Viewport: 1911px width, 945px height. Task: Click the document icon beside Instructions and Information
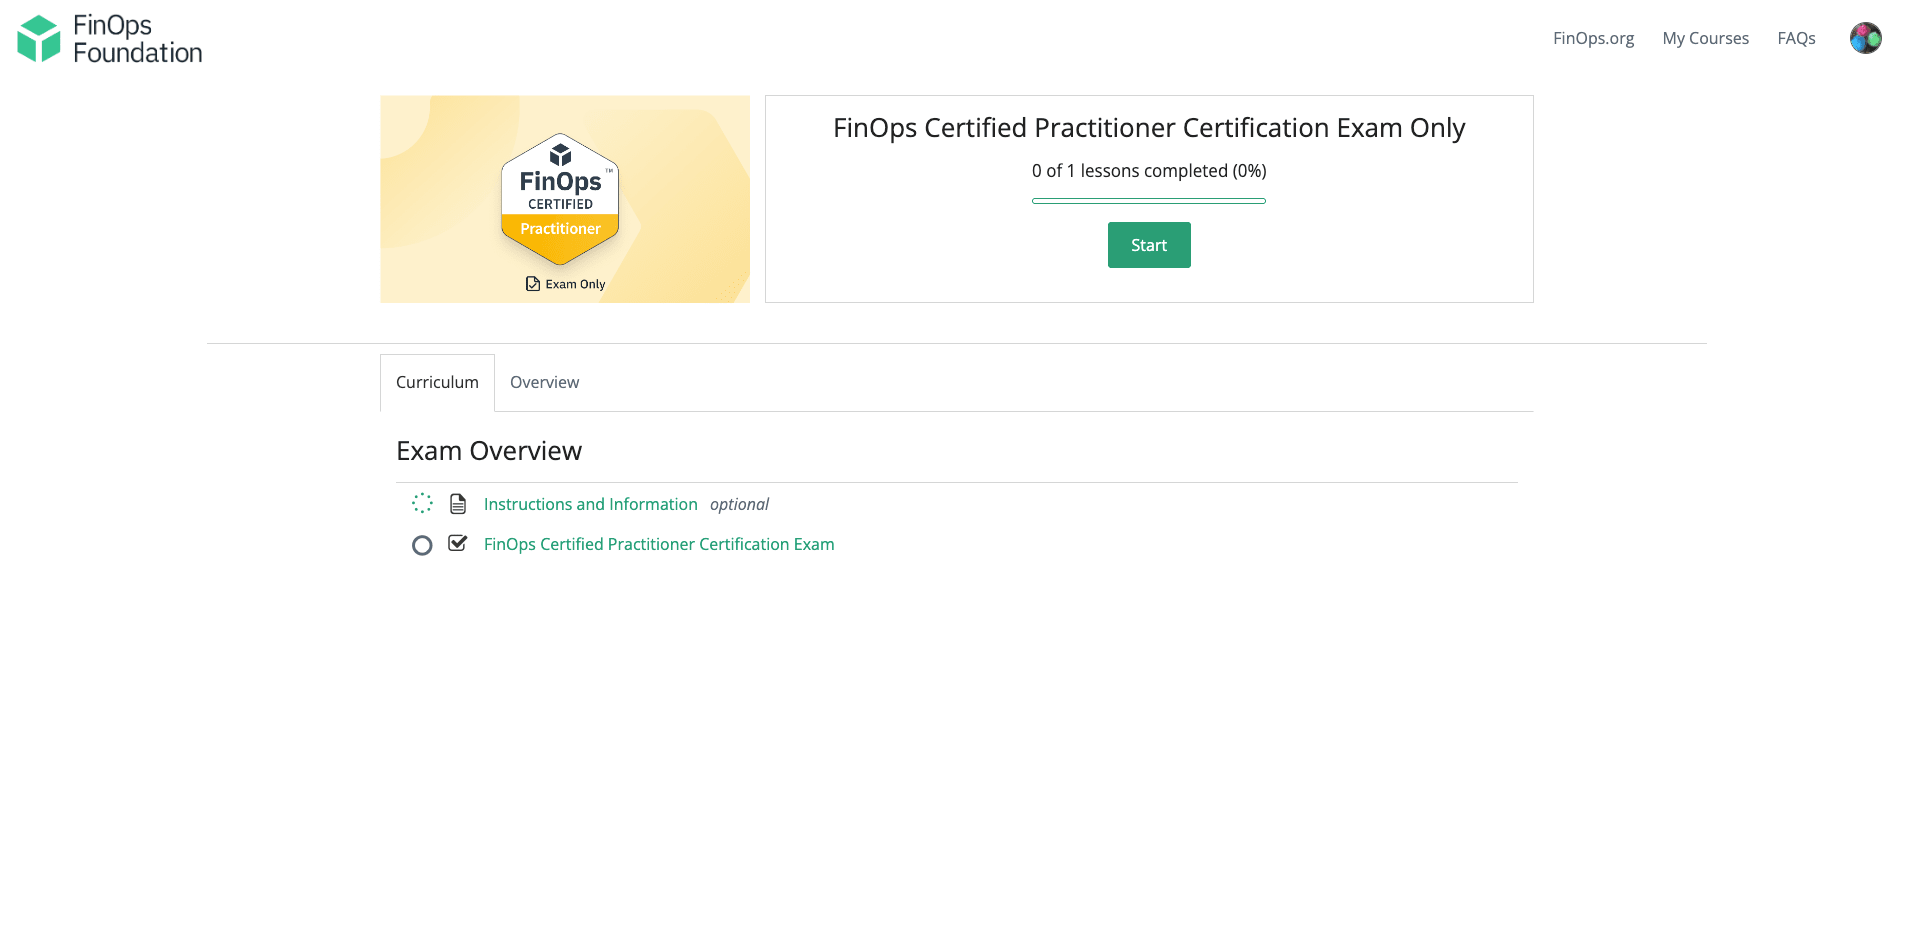point(458,504)
